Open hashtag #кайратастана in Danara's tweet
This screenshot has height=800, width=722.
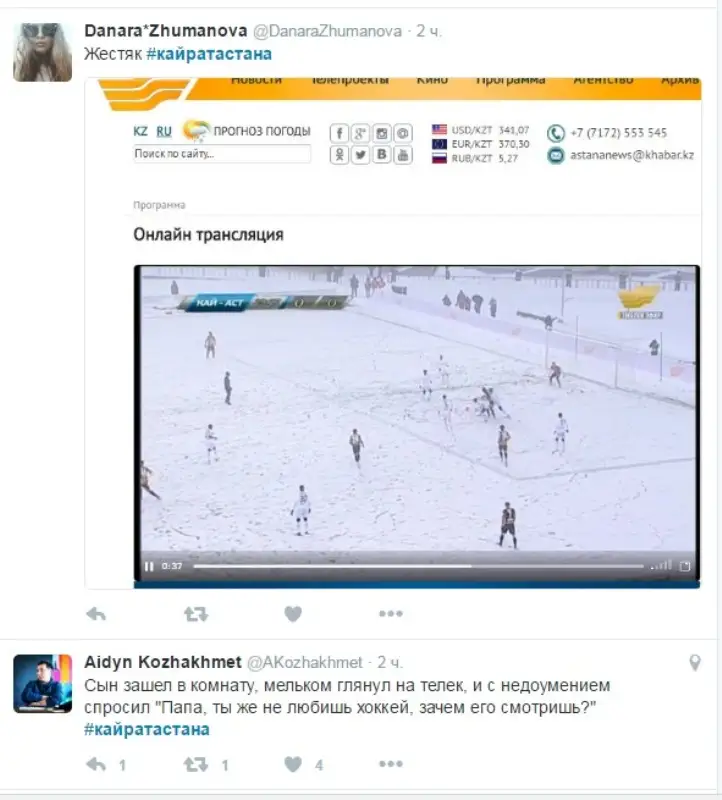(x=209, y=54)
